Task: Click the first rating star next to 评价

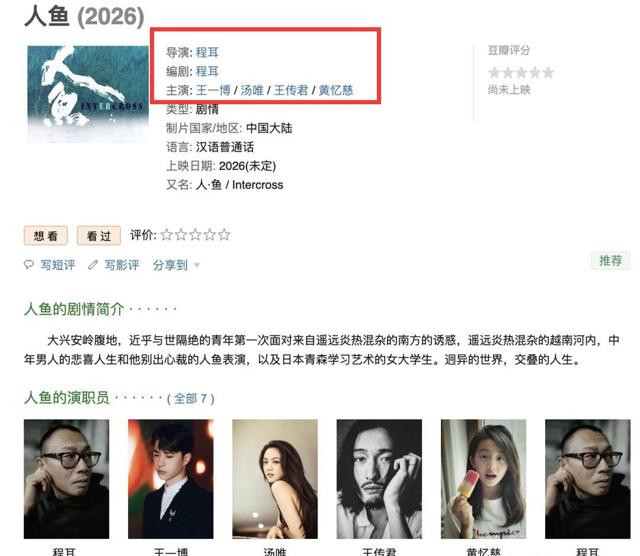Action: click(x=167, y=235)
